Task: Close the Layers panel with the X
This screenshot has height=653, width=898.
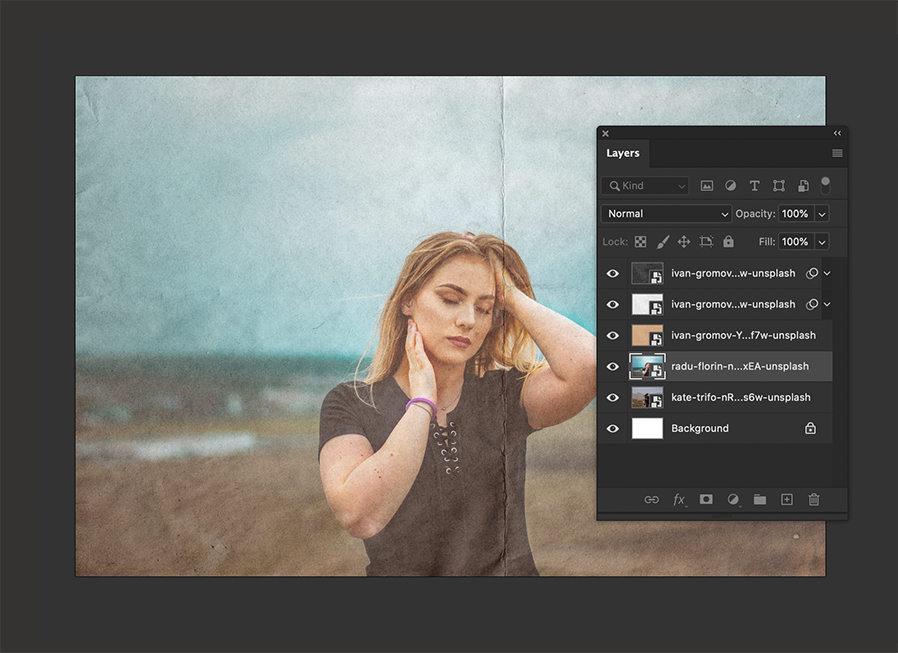Action: tap(605, 133)
